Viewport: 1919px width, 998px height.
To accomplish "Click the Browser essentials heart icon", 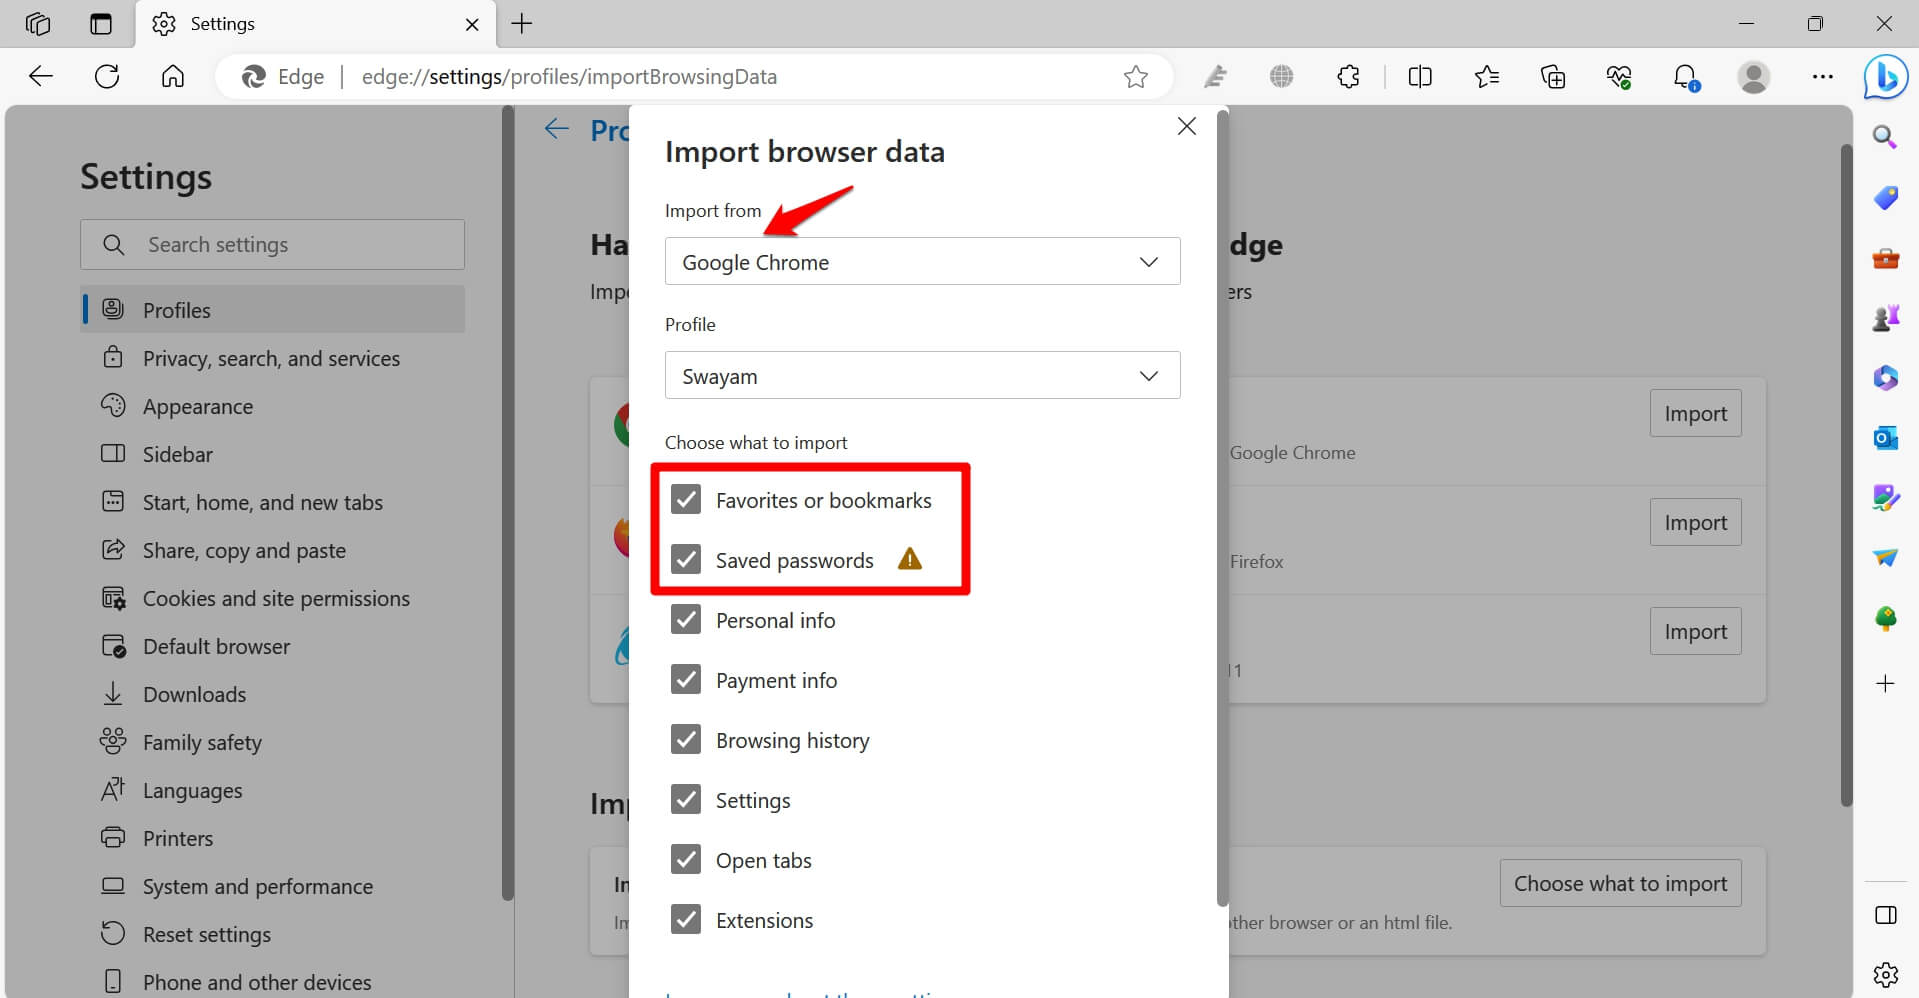I will [x=1618, y=77].
